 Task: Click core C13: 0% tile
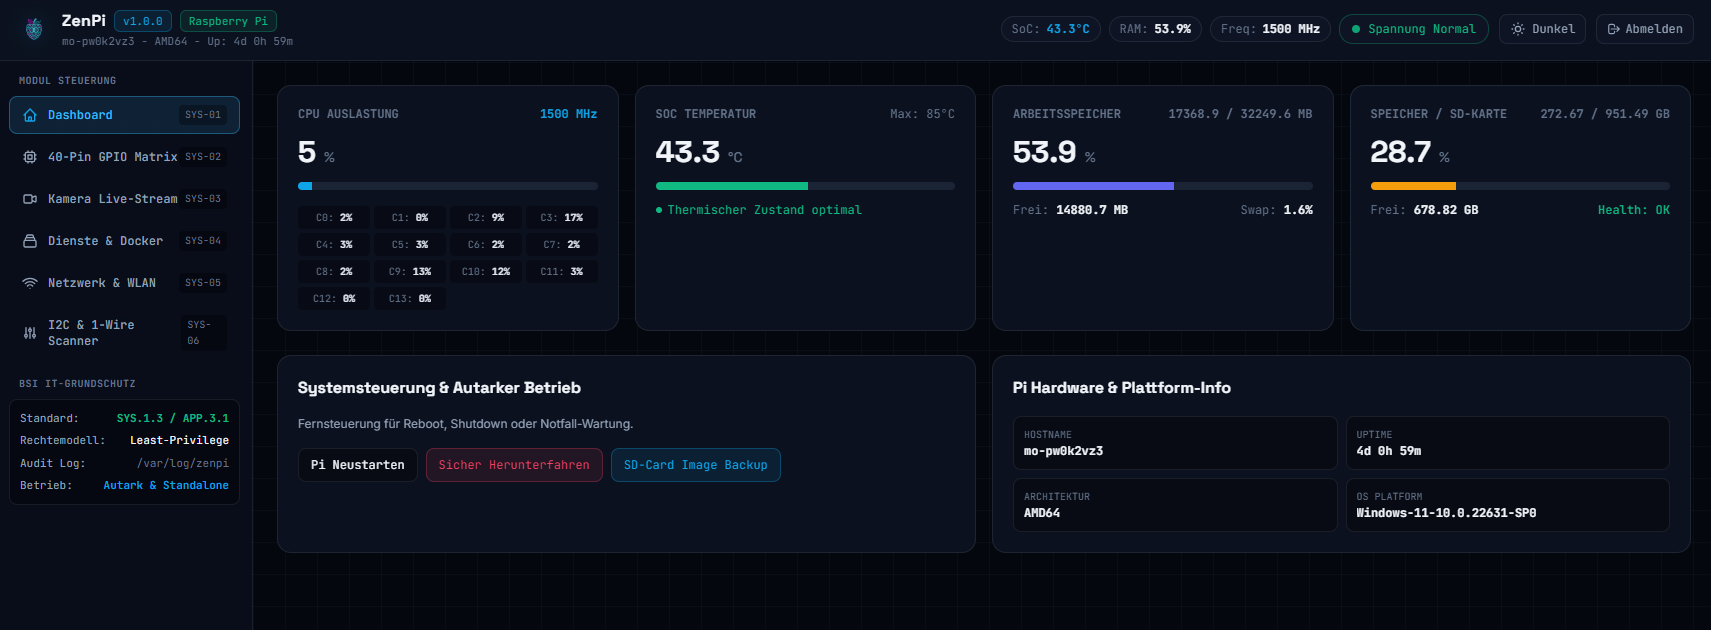click(410, 298)
